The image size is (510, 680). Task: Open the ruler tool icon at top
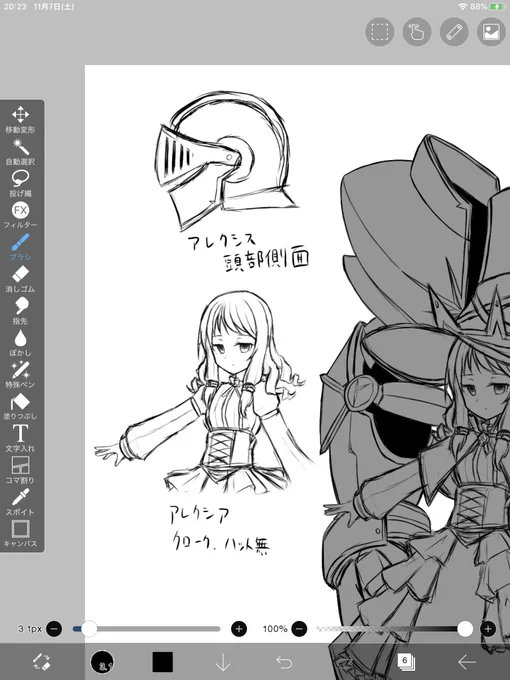pyautogui.click(x=454, y=32)
